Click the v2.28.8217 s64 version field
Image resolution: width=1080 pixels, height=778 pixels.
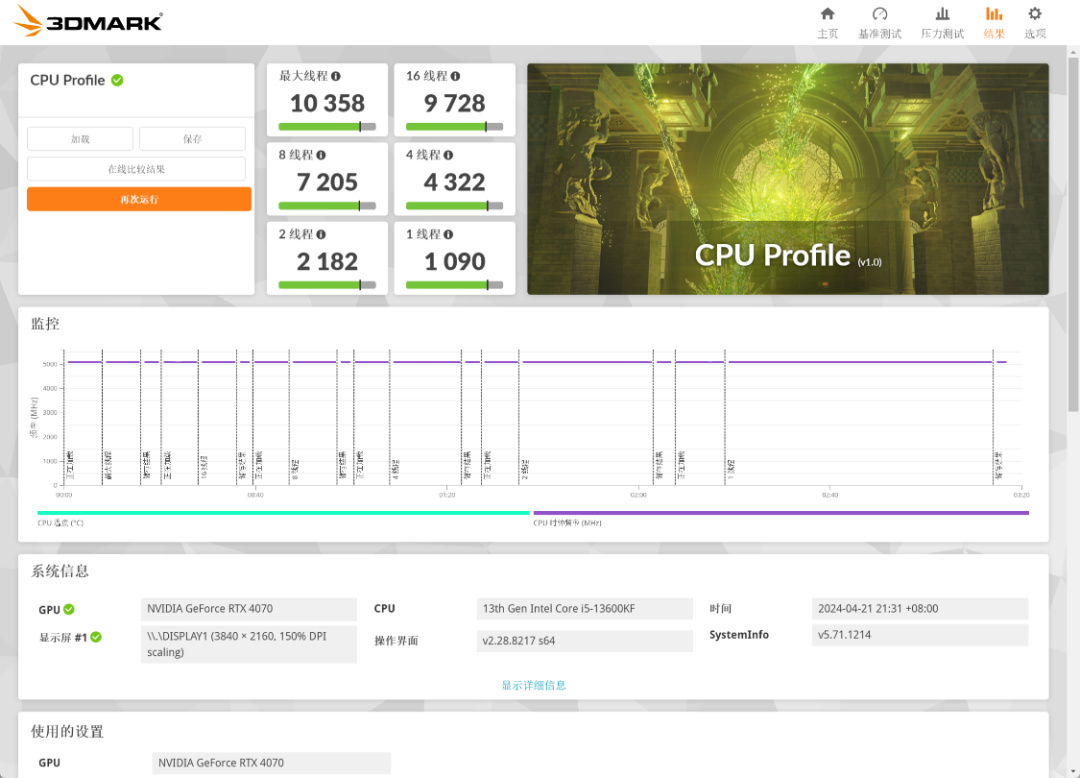point(585,640)
